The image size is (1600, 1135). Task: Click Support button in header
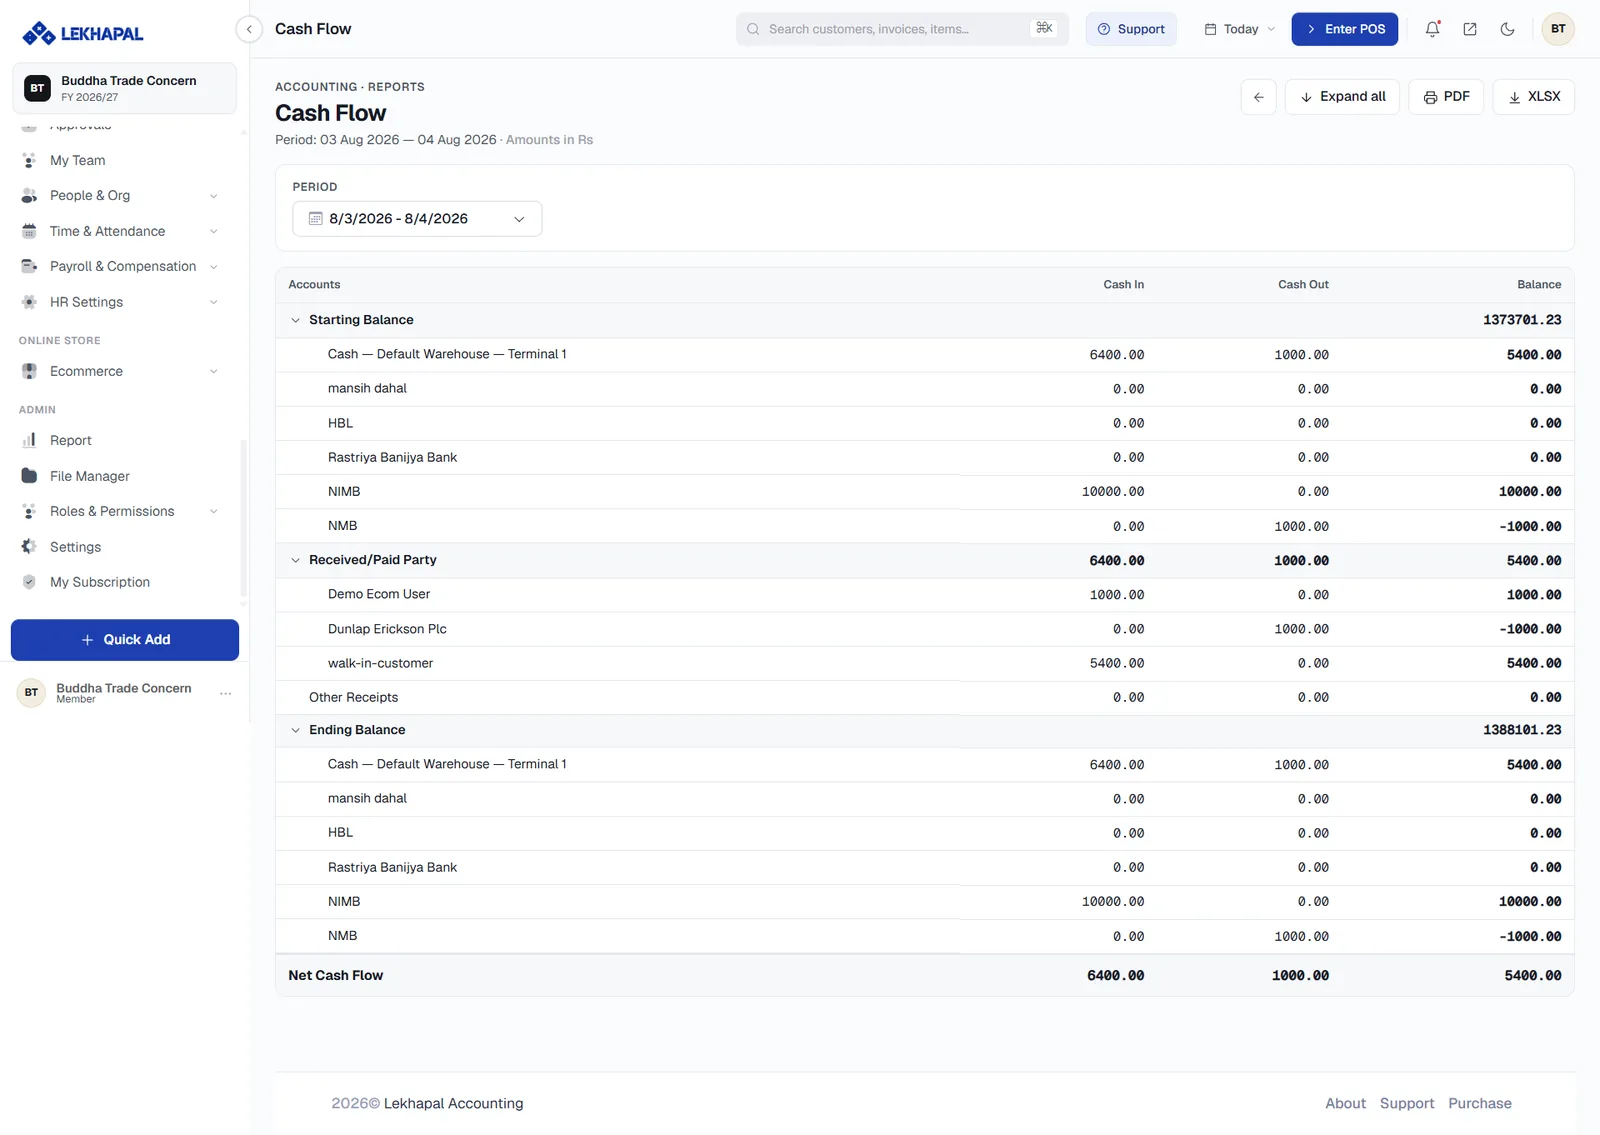tap(1131, 29)
